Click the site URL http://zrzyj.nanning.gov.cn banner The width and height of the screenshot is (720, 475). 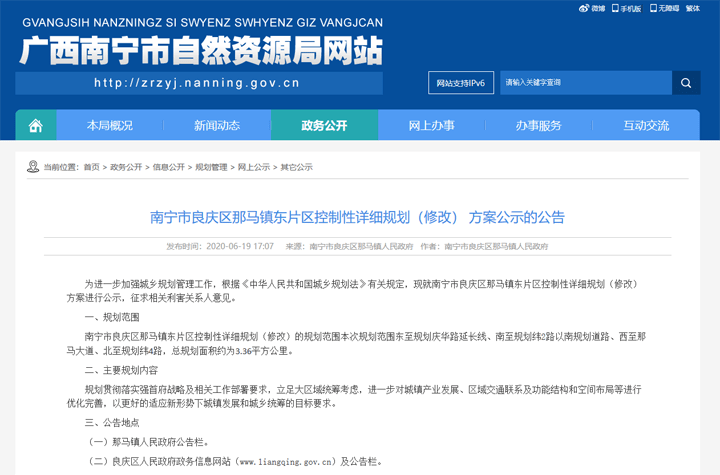click(199, 83)
